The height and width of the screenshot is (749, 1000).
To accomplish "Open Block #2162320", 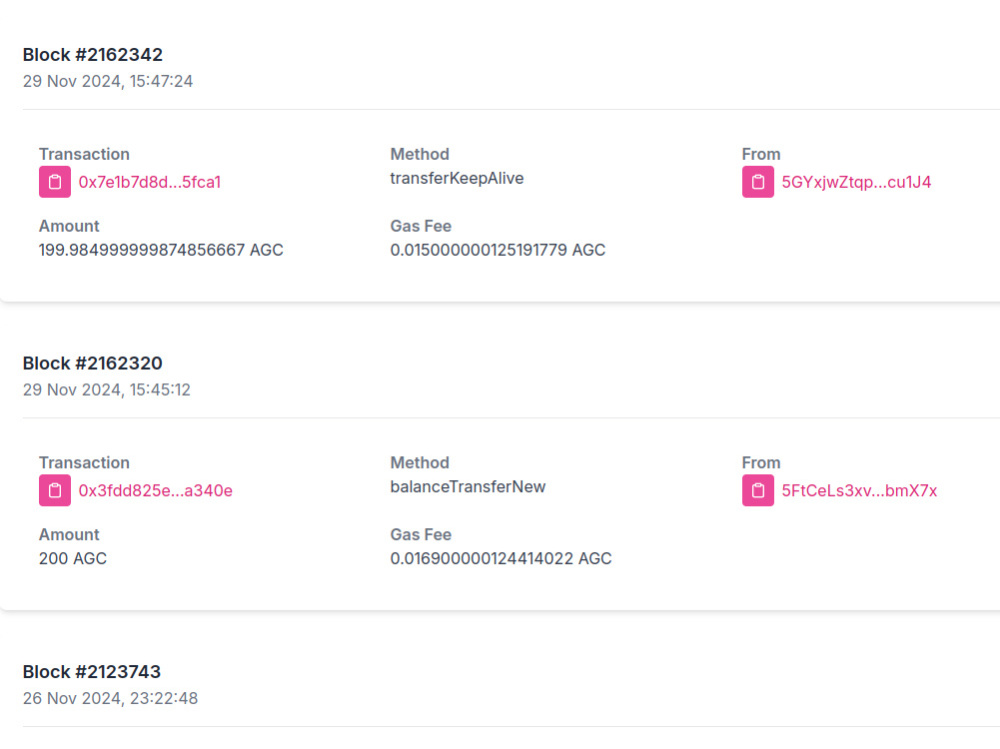I will click(92, 363).
